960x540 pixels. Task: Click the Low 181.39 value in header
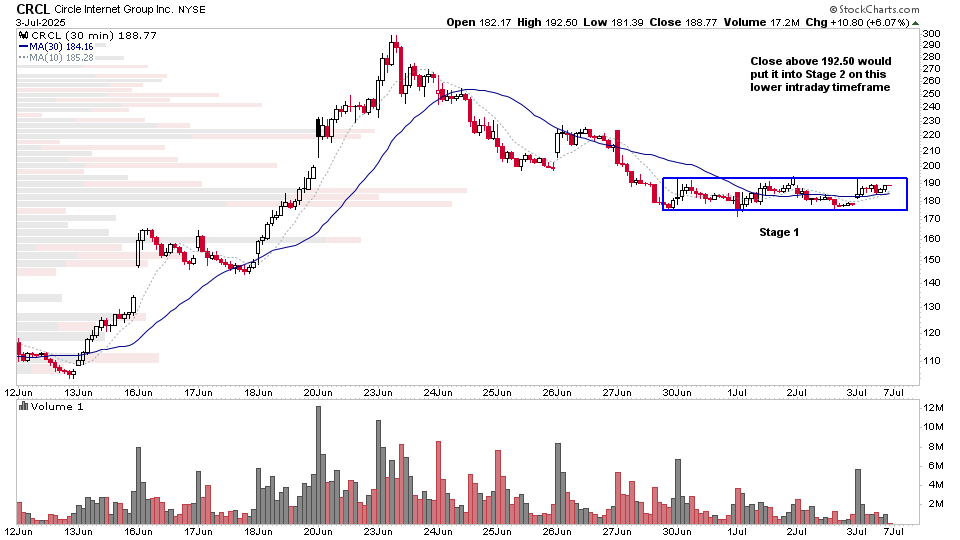click(x=613, y=22)
